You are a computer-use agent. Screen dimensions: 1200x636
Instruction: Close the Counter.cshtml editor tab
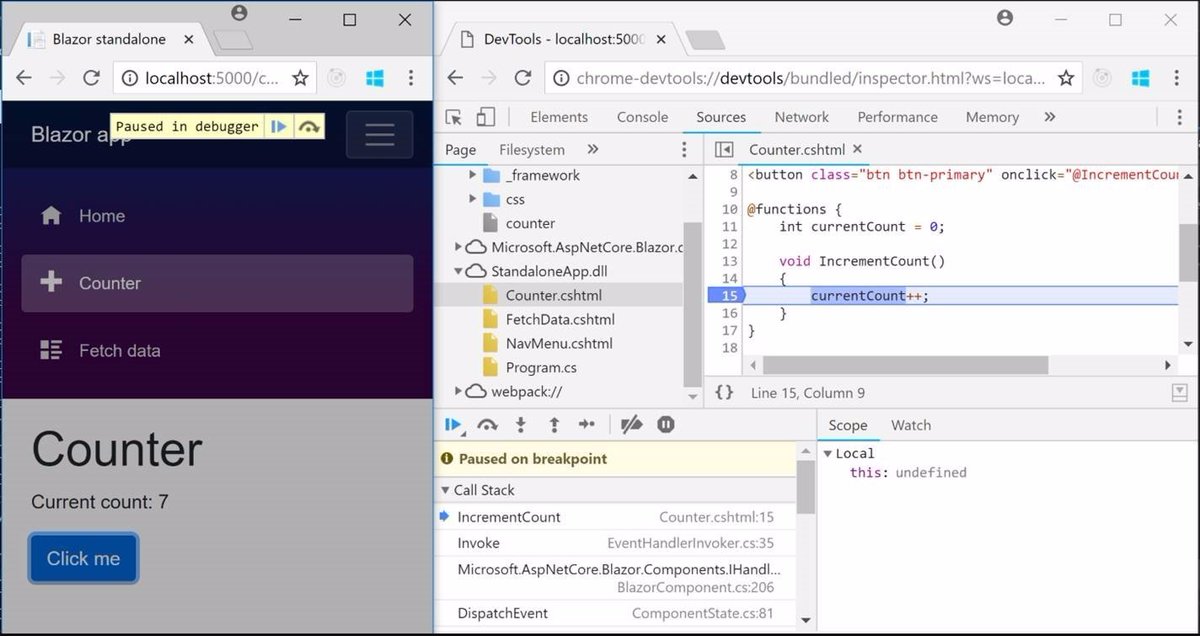[857, 150]
